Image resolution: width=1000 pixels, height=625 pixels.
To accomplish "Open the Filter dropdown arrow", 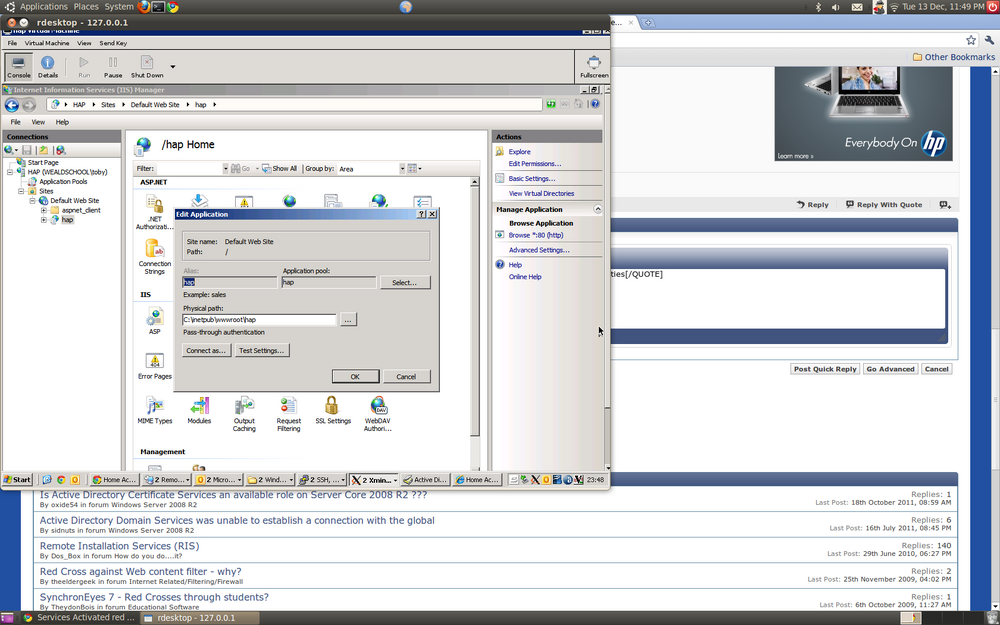I will pos(225,168).
